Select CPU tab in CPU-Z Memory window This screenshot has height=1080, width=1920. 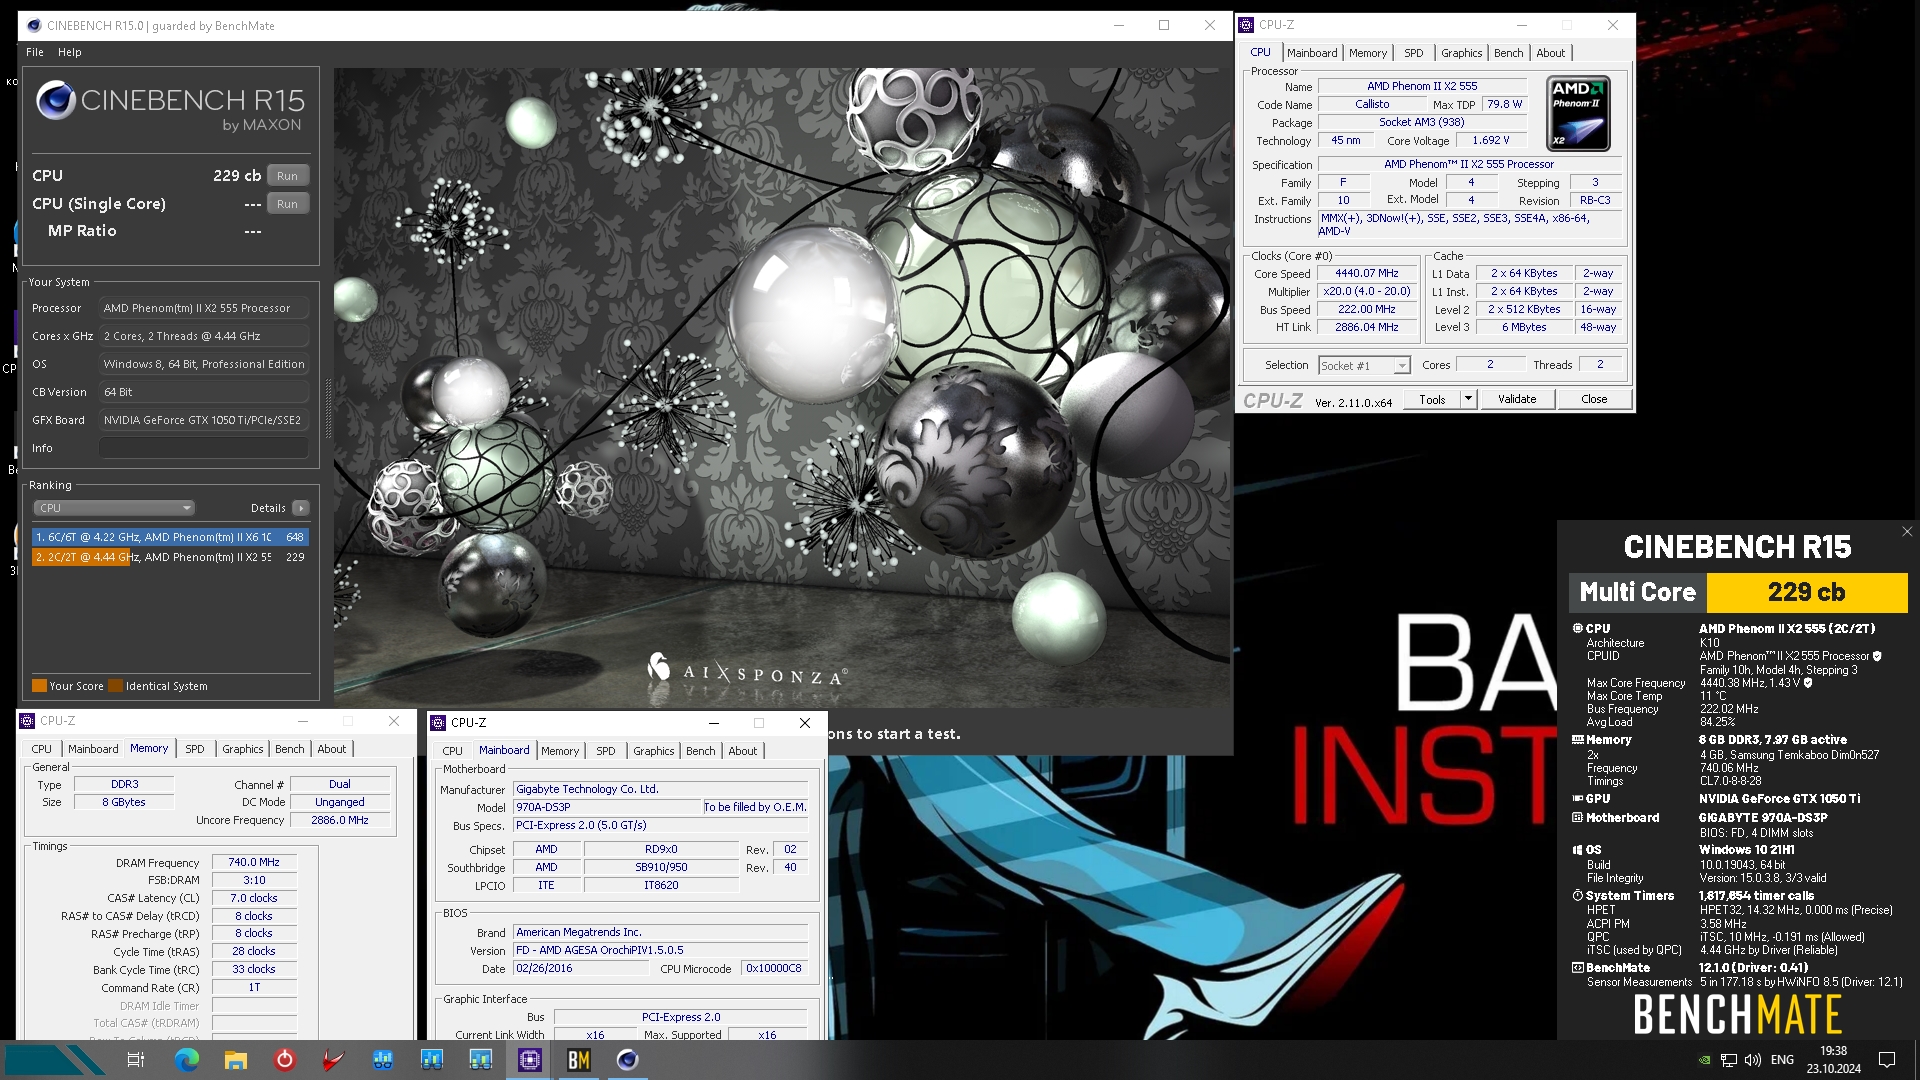tap(41, 749)
